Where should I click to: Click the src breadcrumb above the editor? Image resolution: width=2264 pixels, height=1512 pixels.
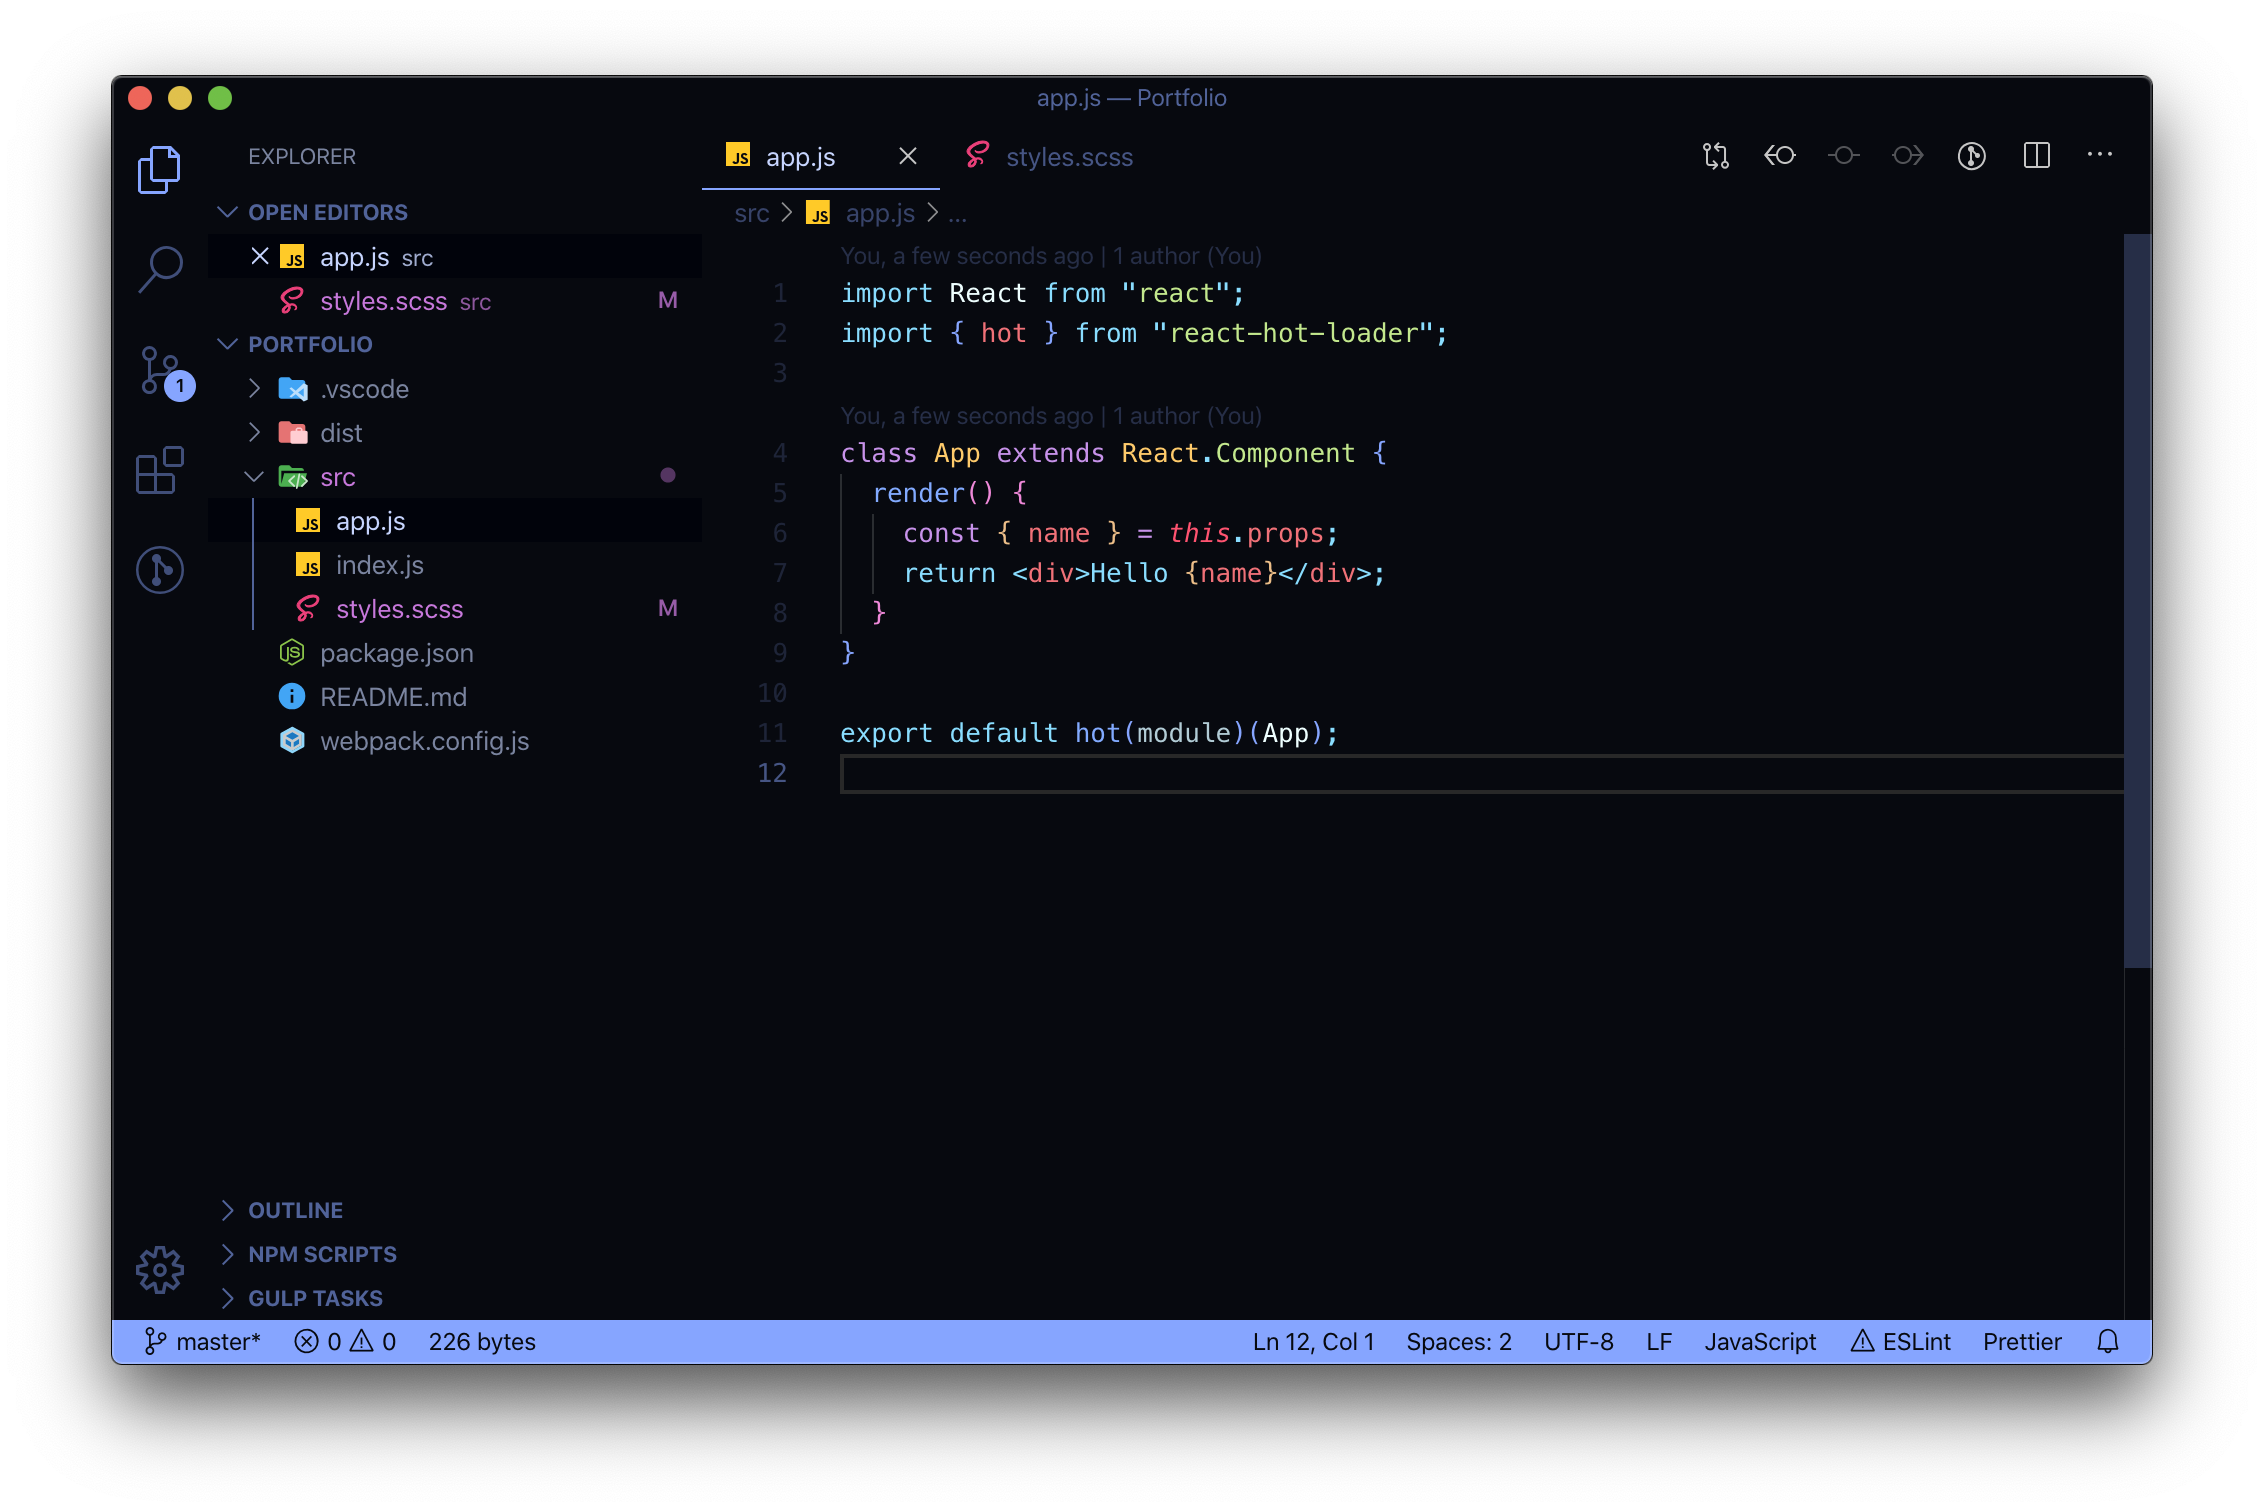pyautogui.click(x=752, y=213)
